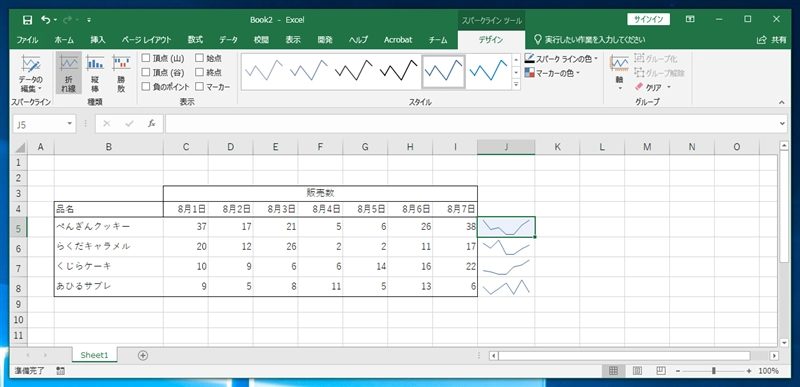Expand the style gallery More button
Image resolution: width=800 pixels, height=387 pixels.
pyautogui.click(x=516, y=85)
